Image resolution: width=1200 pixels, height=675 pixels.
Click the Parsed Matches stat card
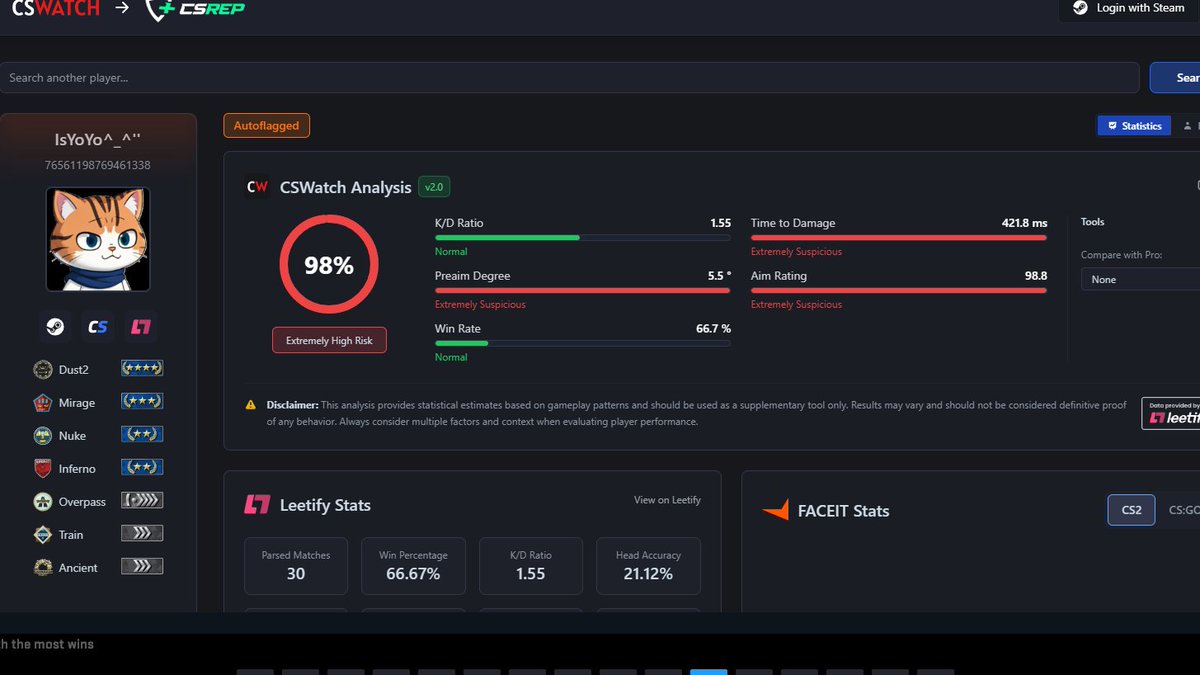296,566
